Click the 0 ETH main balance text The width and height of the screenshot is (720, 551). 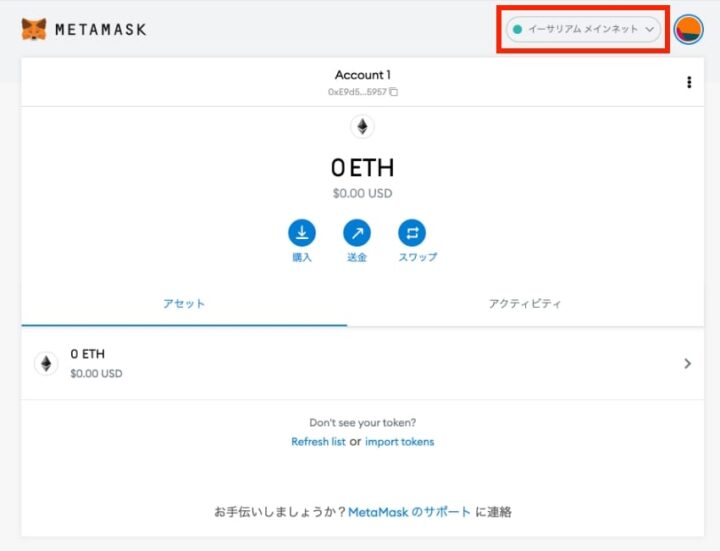pyautogui.click(x=361, y=169)
